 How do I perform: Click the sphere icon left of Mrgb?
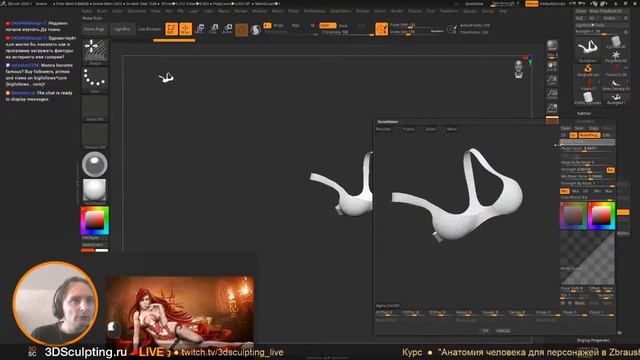pos(256,29)
